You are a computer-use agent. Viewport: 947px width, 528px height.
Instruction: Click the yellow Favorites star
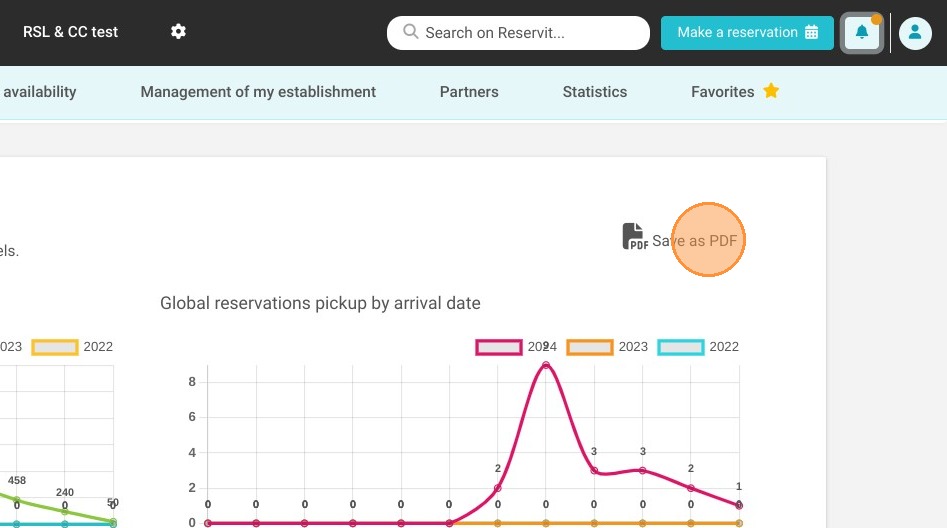pyautogui.click(x=771, y=91)
